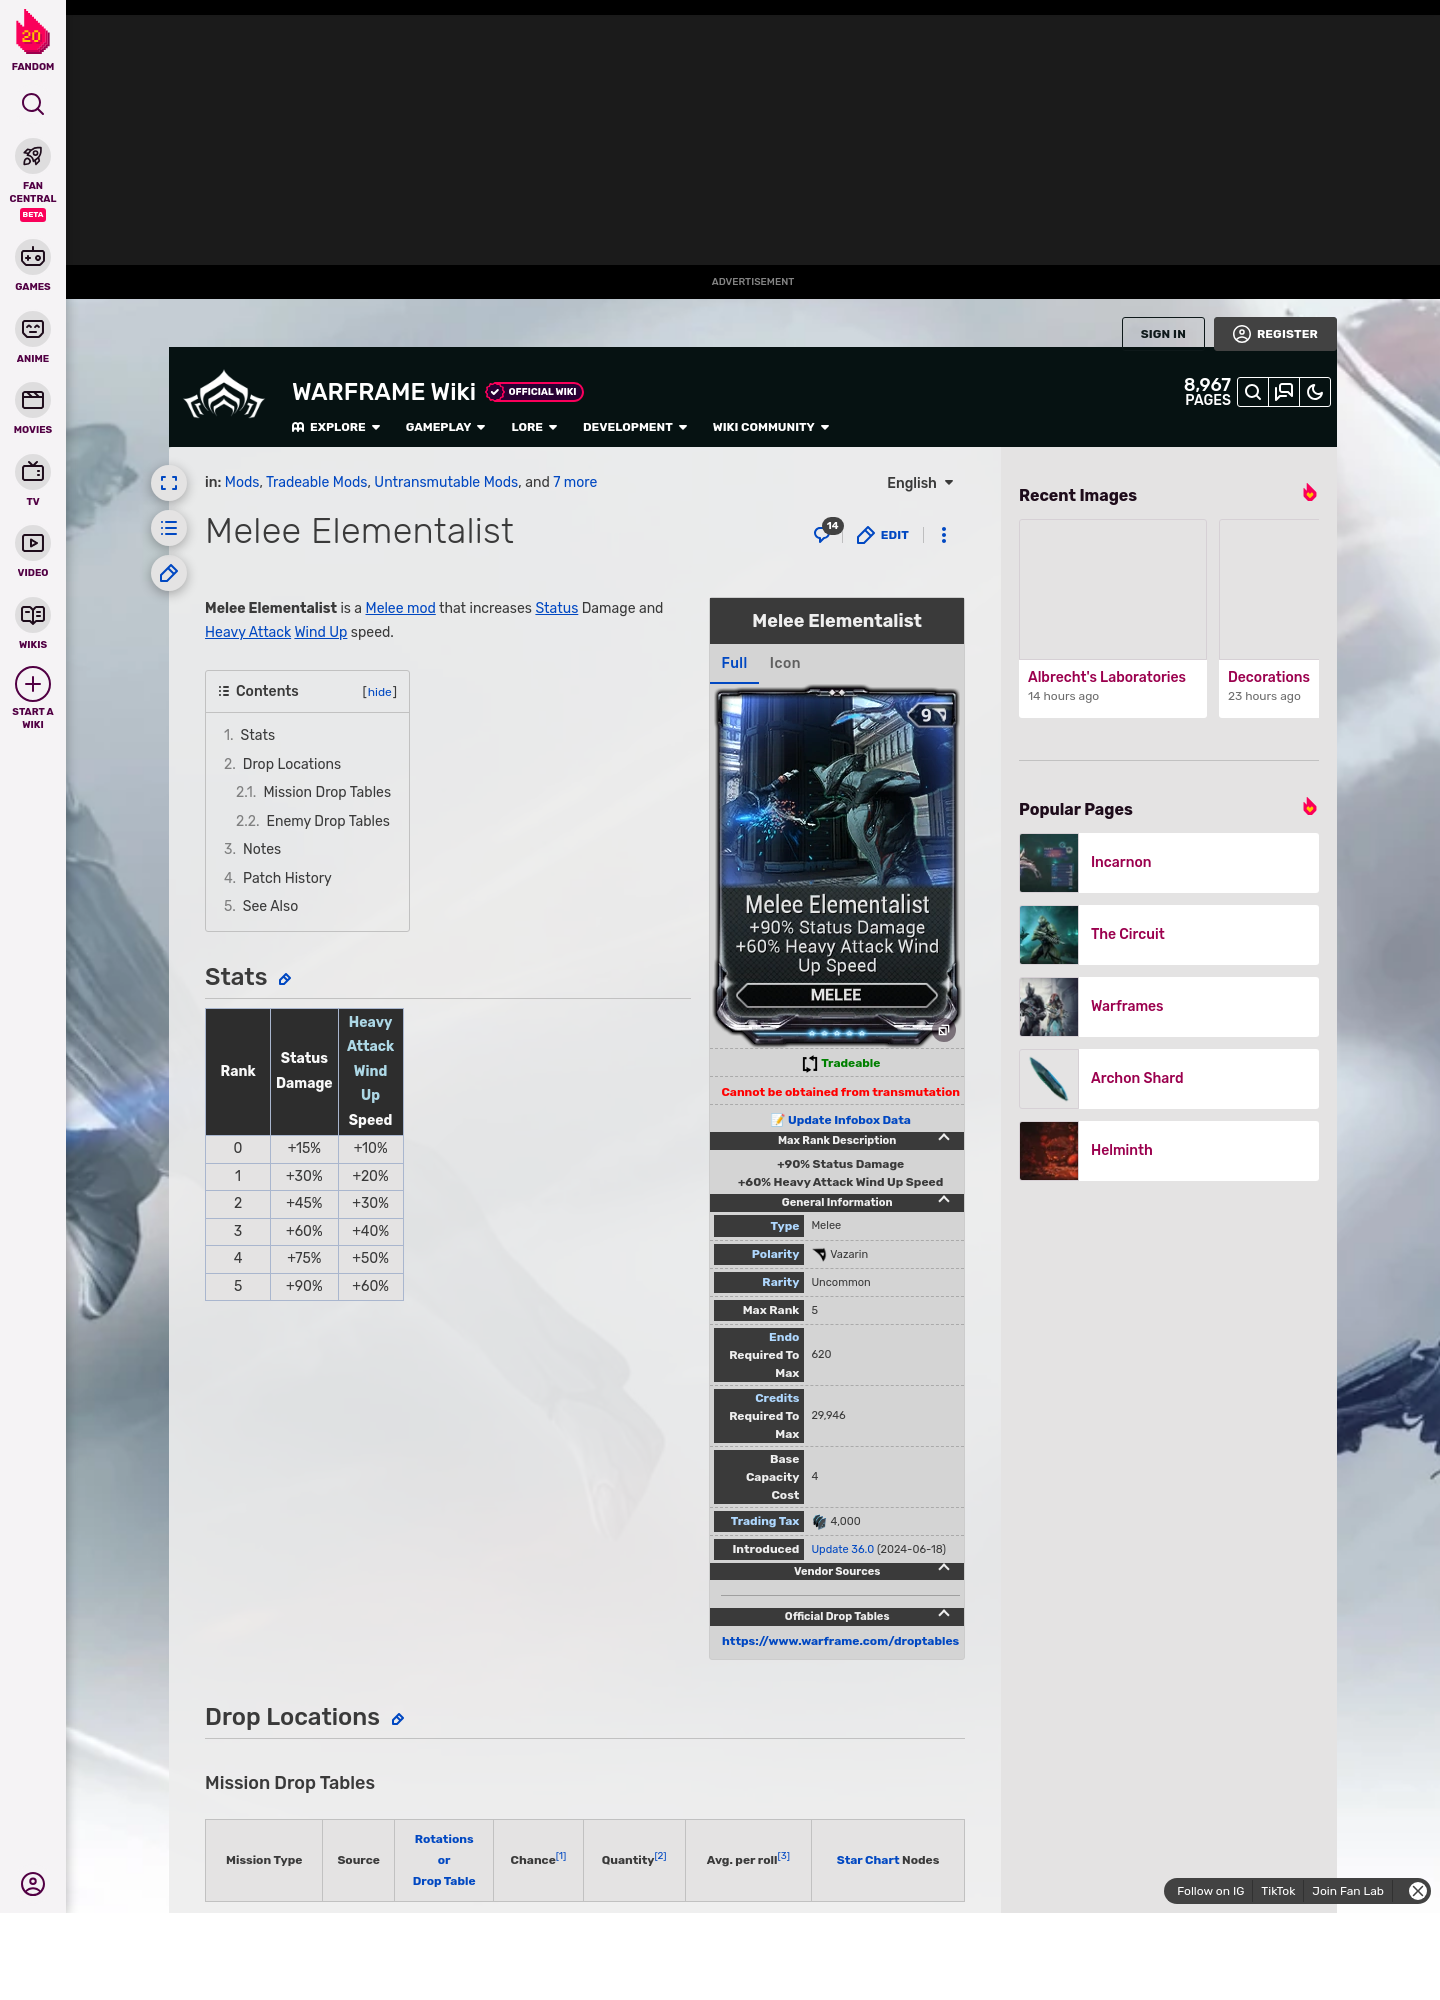The image size is (1440, 2000).
Task: Open the Tradeable Mods category link
Action: (316, 482)
